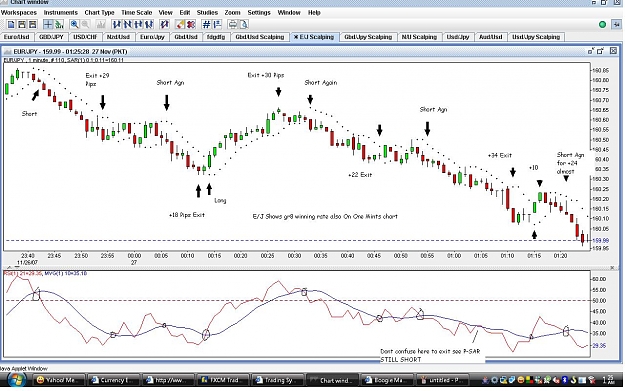The image size is (625, 391).
Task: Open the Trading Sy... taskbar button
Action: pos(279,380)
